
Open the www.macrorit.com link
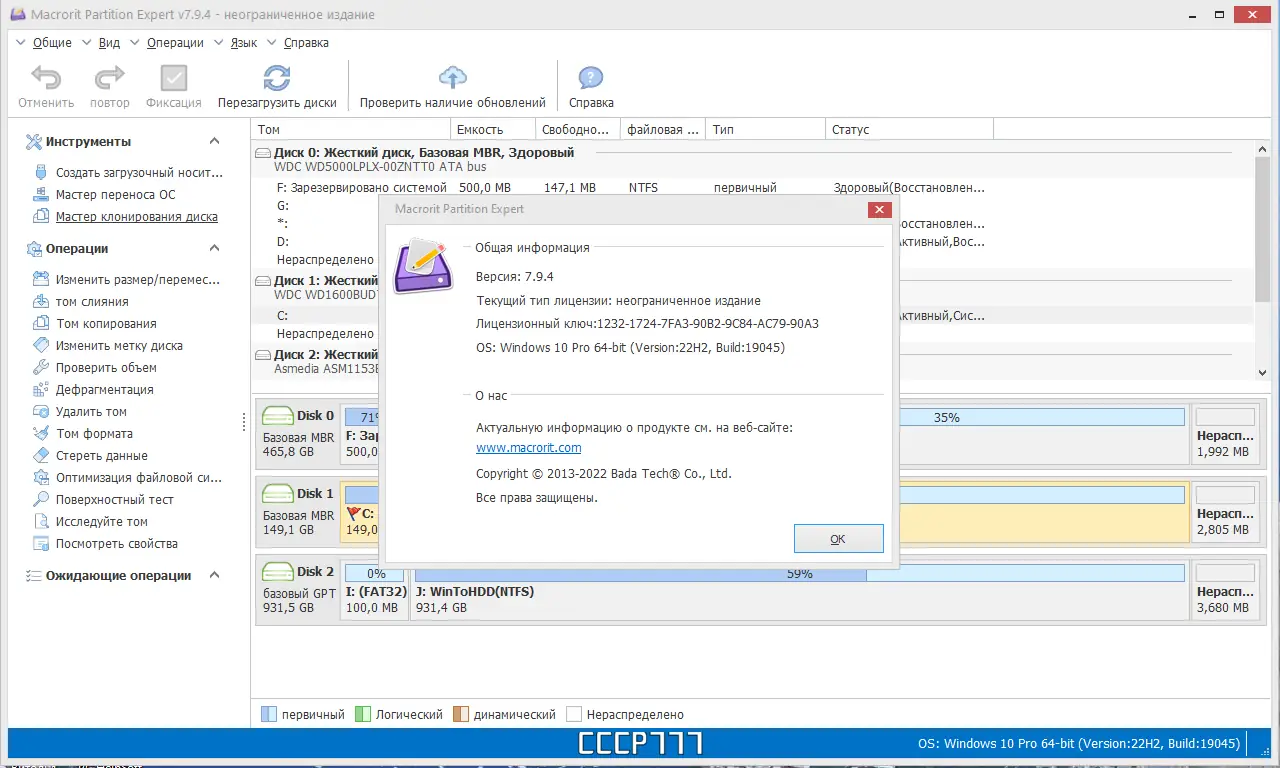[x=528, y=447]
